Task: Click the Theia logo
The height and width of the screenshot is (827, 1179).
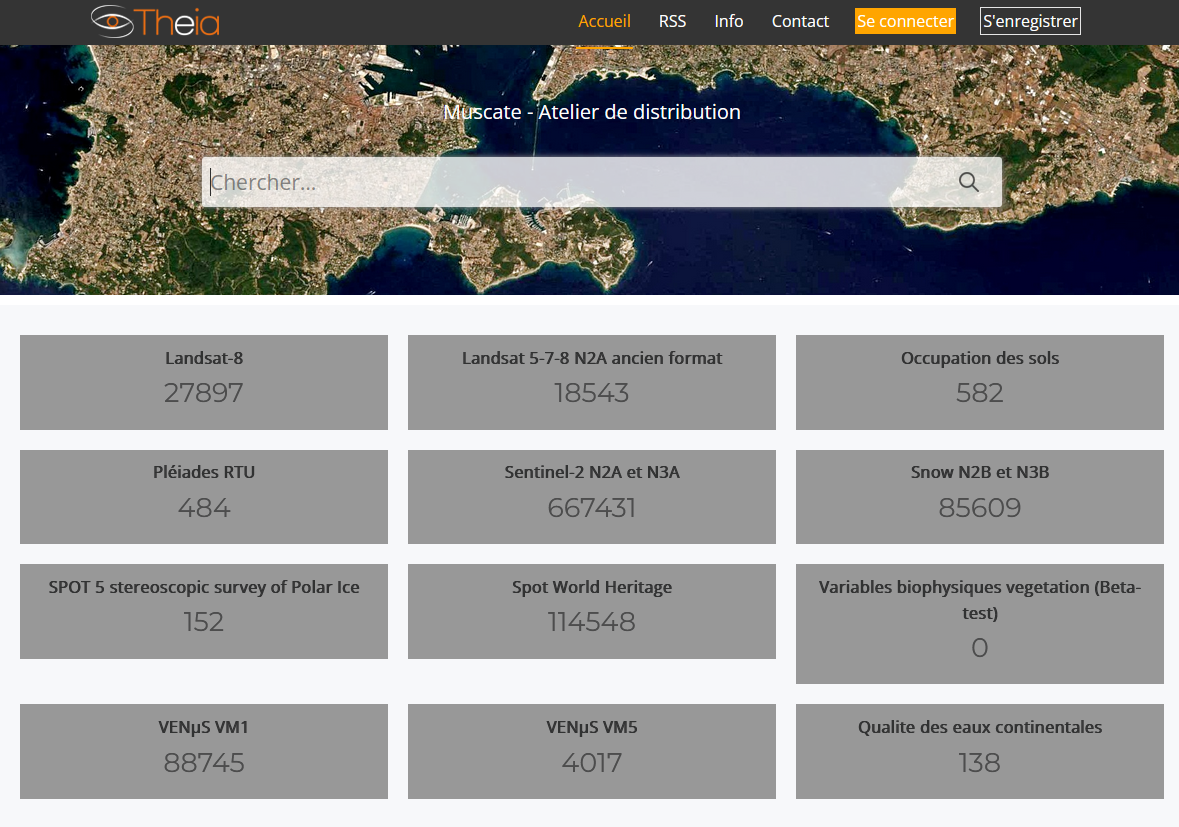Action: click(156, 21)
